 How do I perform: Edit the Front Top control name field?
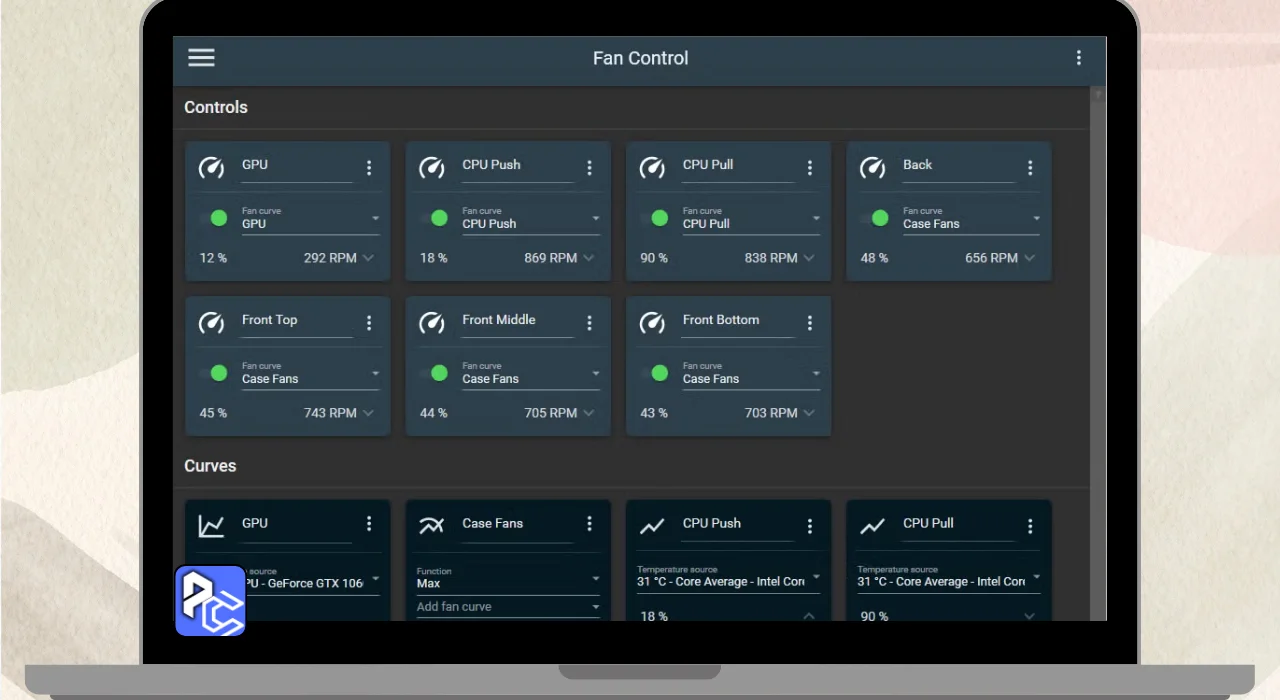click(x=296, y=321)
